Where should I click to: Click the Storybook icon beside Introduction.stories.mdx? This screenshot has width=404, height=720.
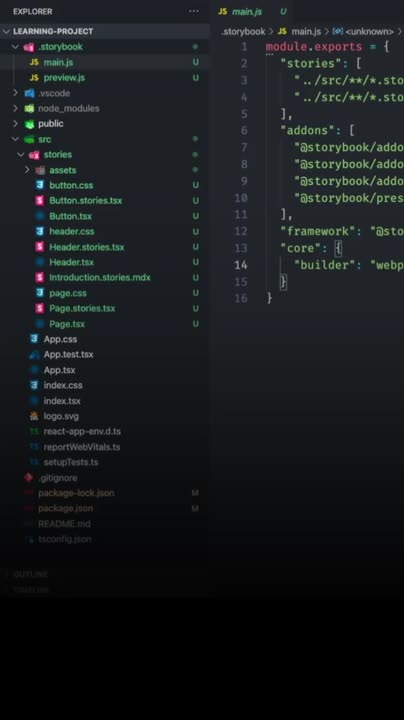[40, 277]
